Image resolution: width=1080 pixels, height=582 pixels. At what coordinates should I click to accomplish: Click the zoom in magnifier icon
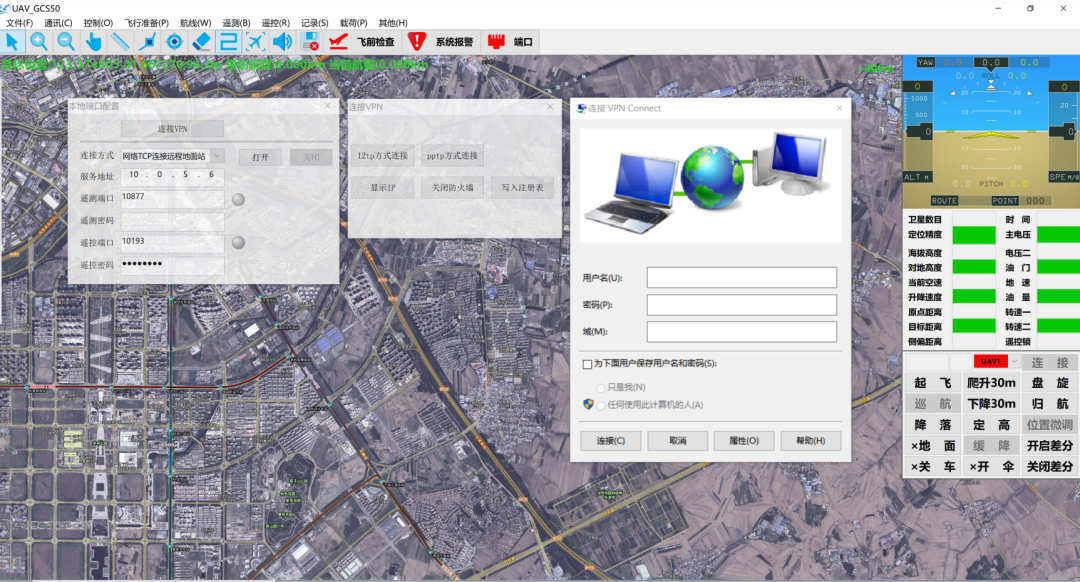click(x=39, y=41)
